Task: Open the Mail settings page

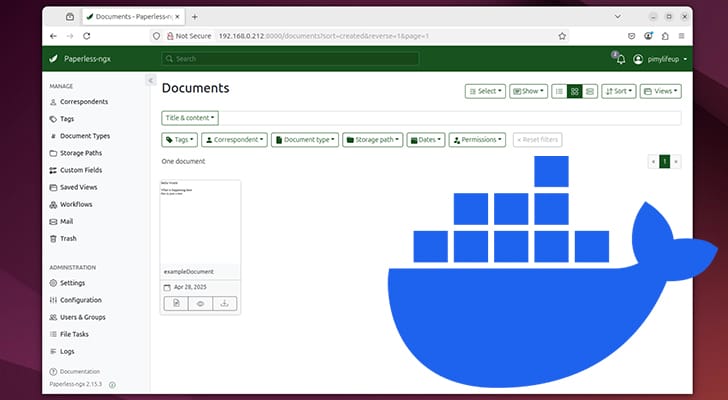Action: pos(61,221)
